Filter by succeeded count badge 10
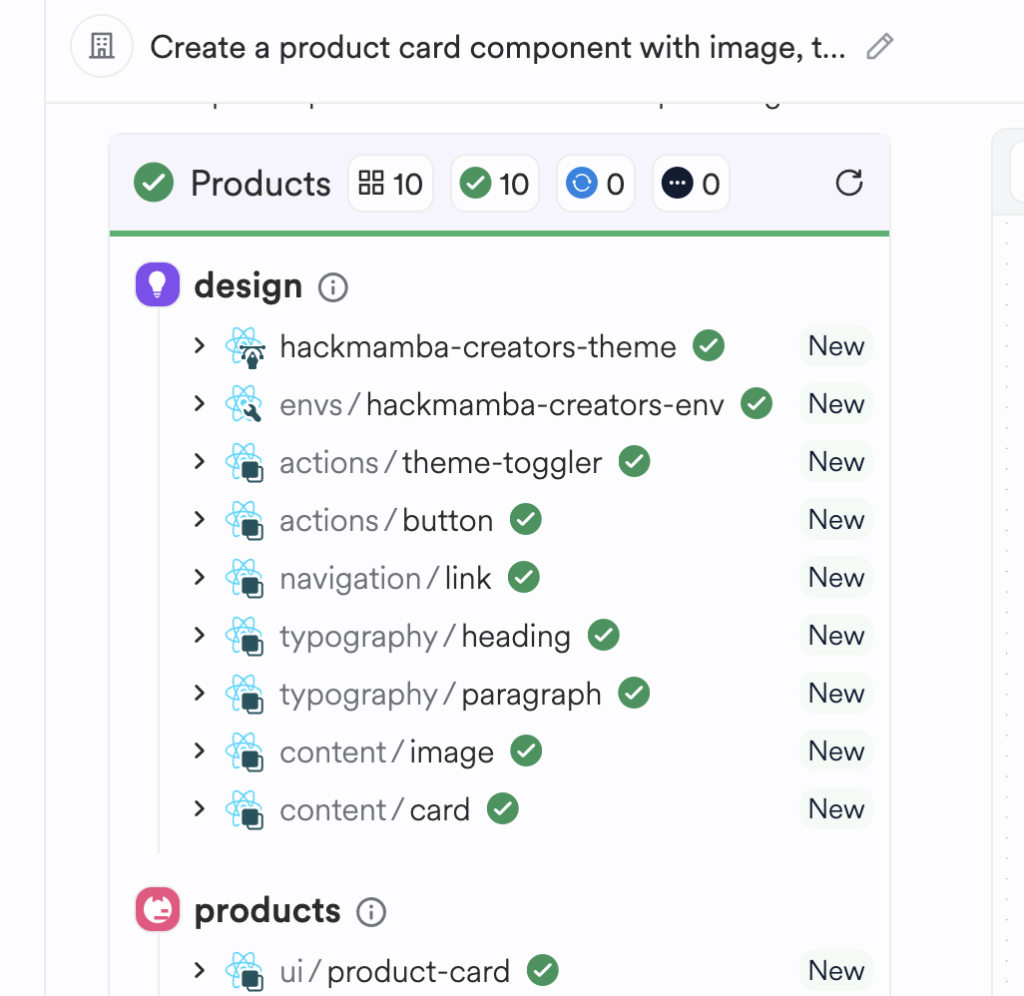The image size is (1024, 996). [495, 184]
